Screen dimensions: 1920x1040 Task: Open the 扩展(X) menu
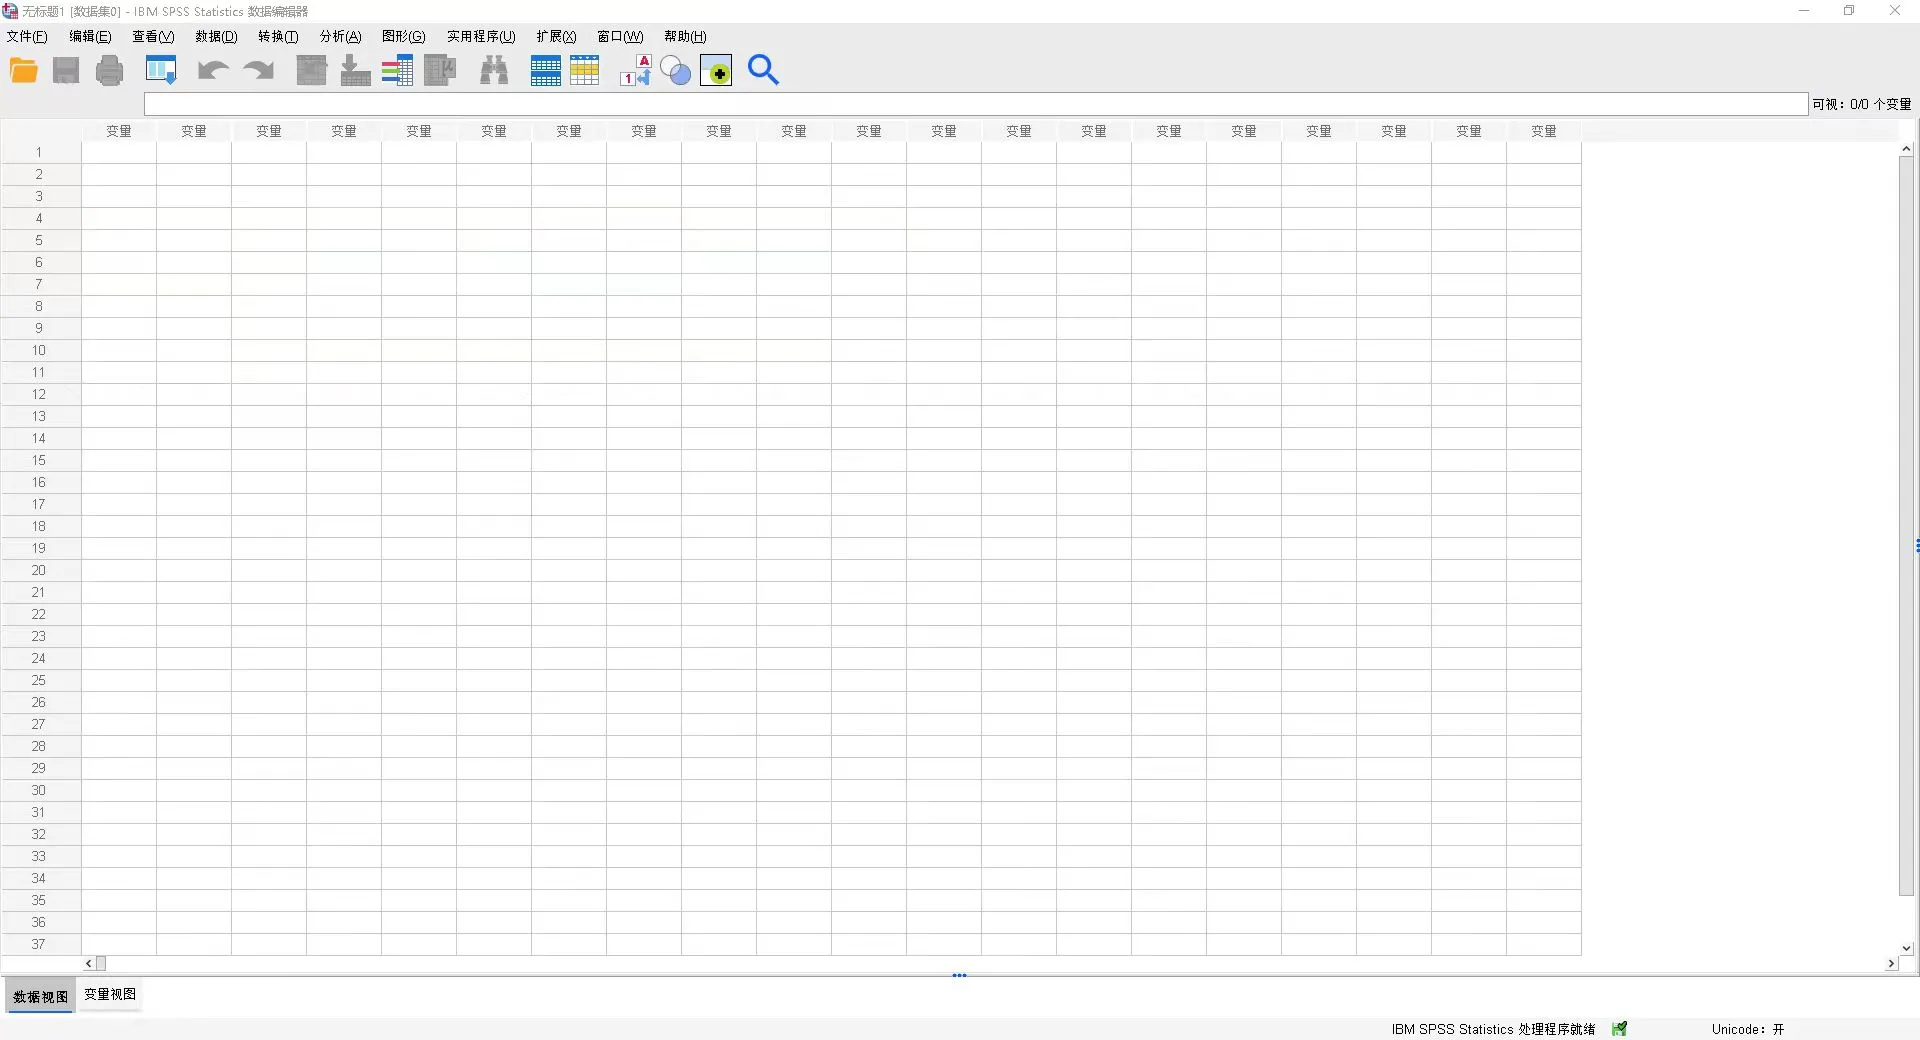pyautogui.click(x=556, y=36)
